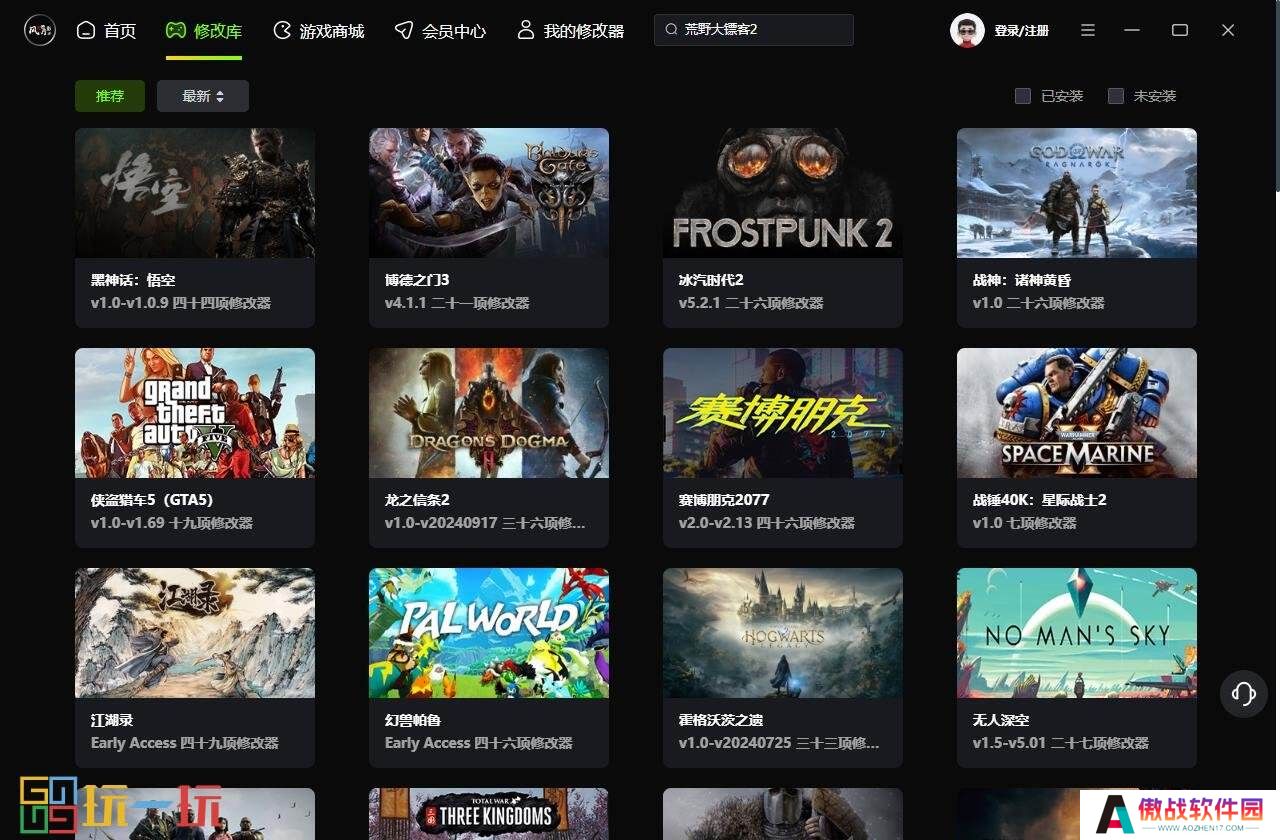Open the 最新 sort dropdown

[x=203, y=96]
